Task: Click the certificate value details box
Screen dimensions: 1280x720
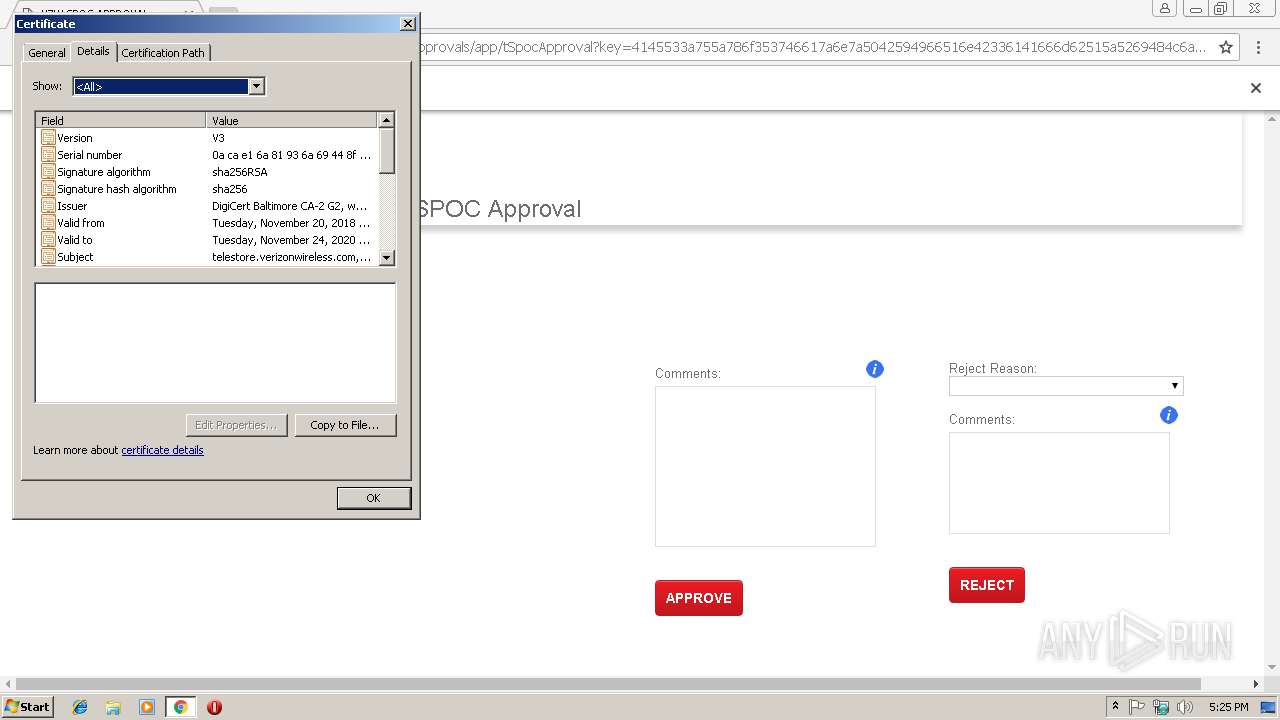Action: pos(215,343)
